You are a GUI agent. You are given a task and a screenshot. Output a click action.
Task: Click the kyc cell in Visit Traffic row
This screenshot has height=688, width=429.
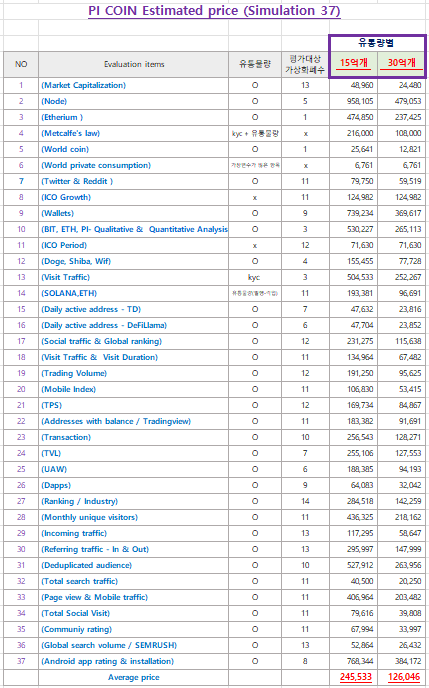[x=255, y=278]
